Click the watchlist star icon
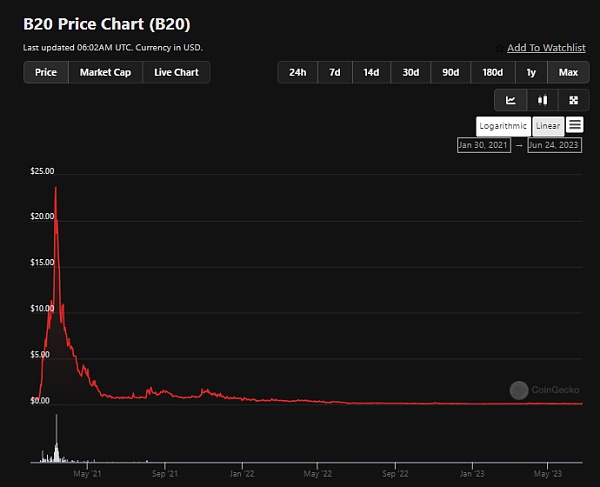 coord(500,48)
